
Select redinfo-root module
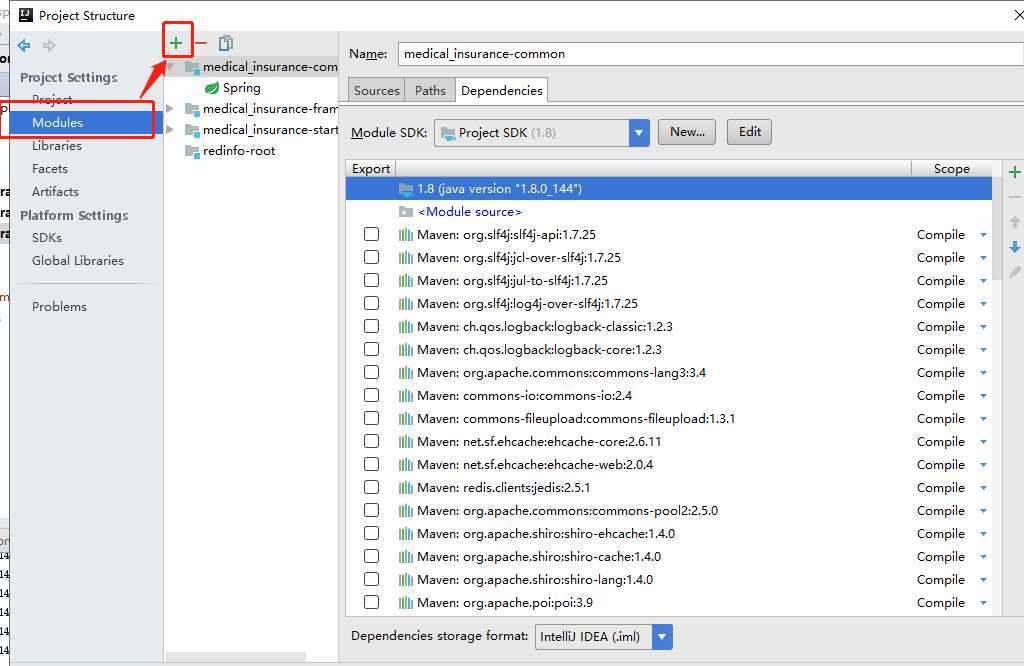pyautogui.click(x=238, y=151)
